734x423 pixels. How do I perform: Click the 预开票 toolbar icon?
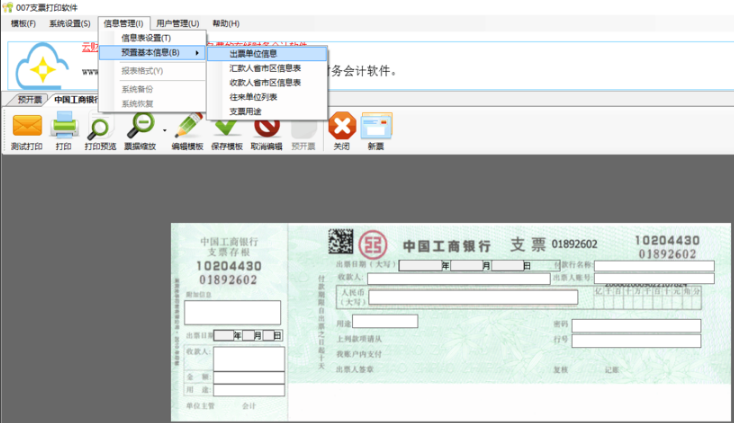(x=303, y=129)
